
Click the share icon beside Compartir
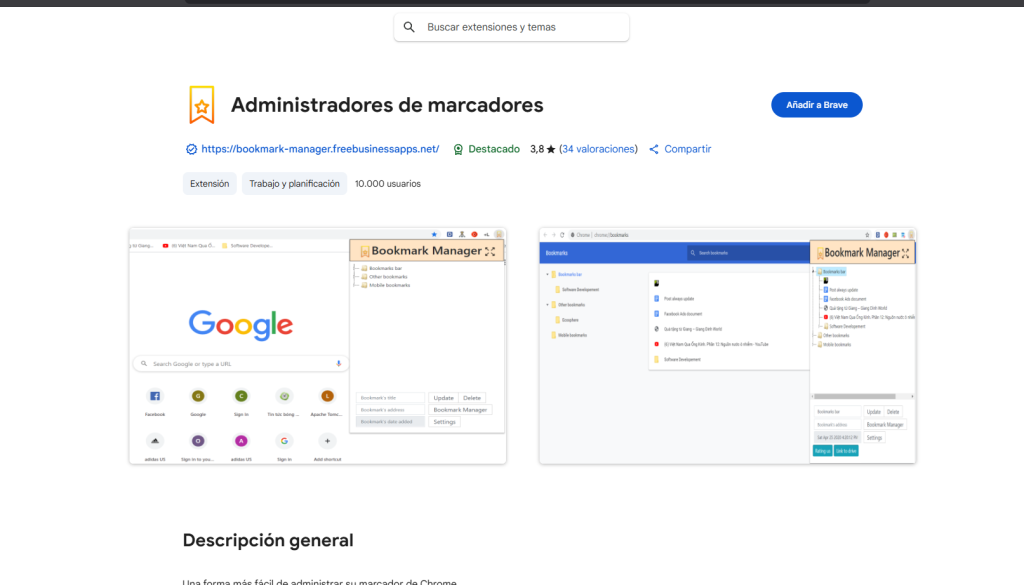[654, 149]
